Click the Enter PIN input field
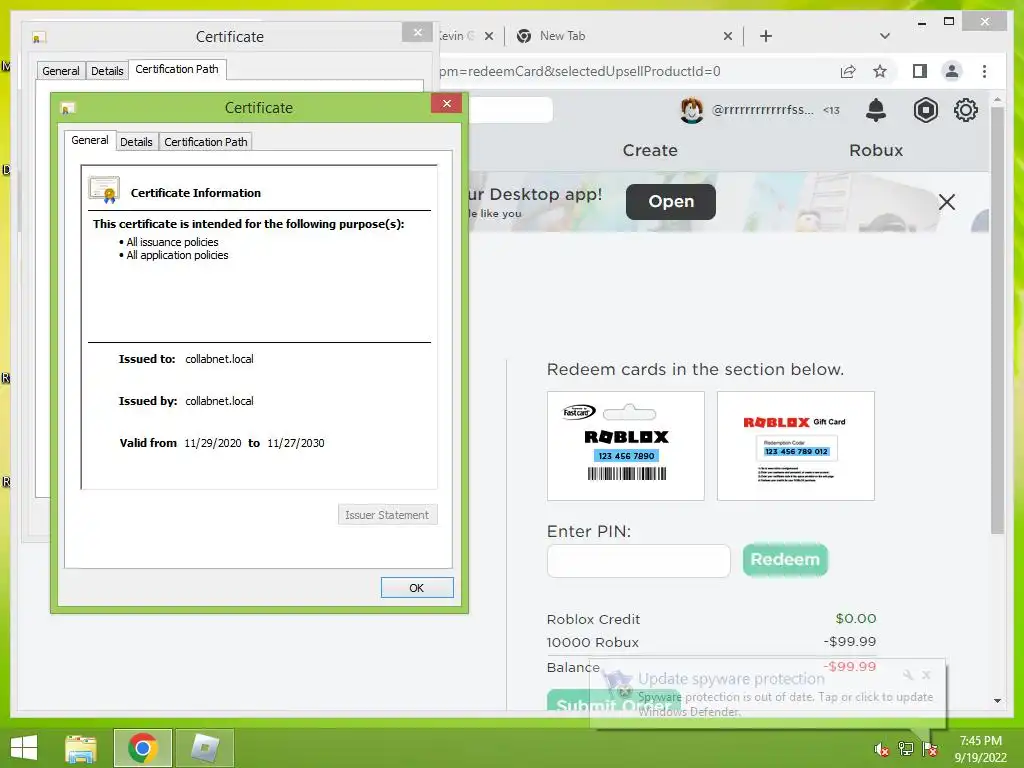Image resolution: width=1024 pixels, height=768 pixels. tap(639, 561)
